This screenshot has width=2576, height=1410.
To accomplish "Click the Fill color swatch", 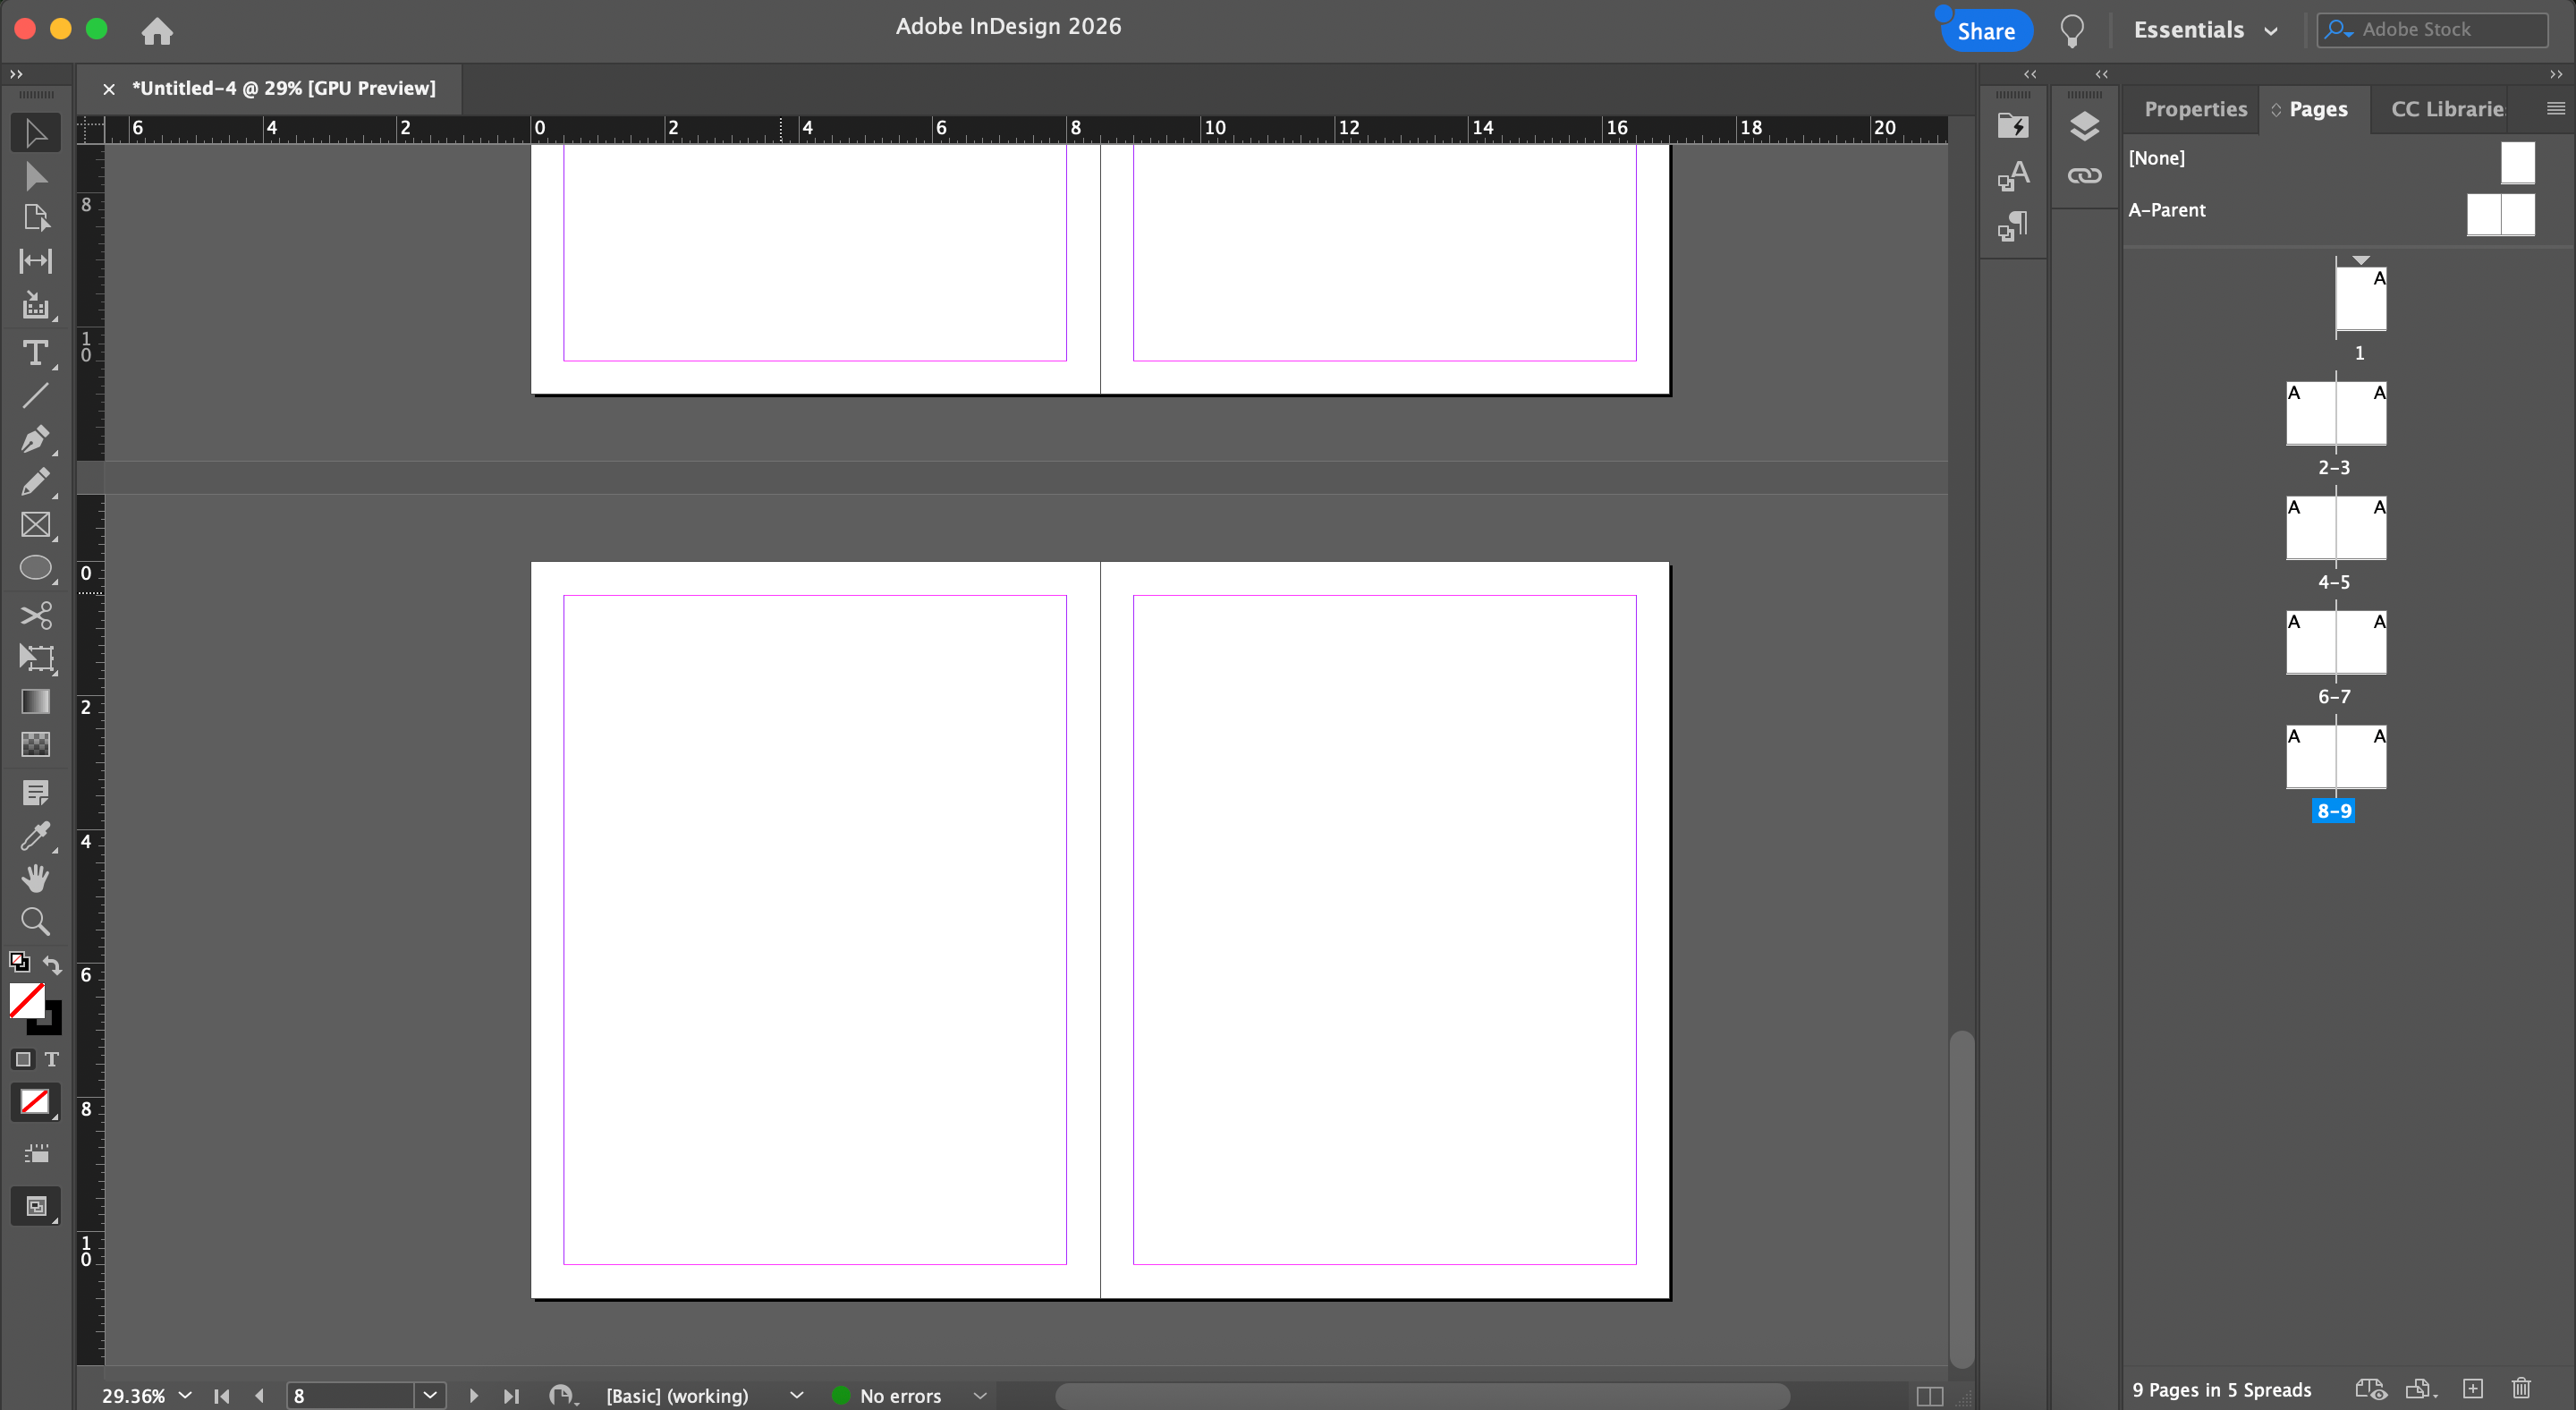I will click(27, 1000).
